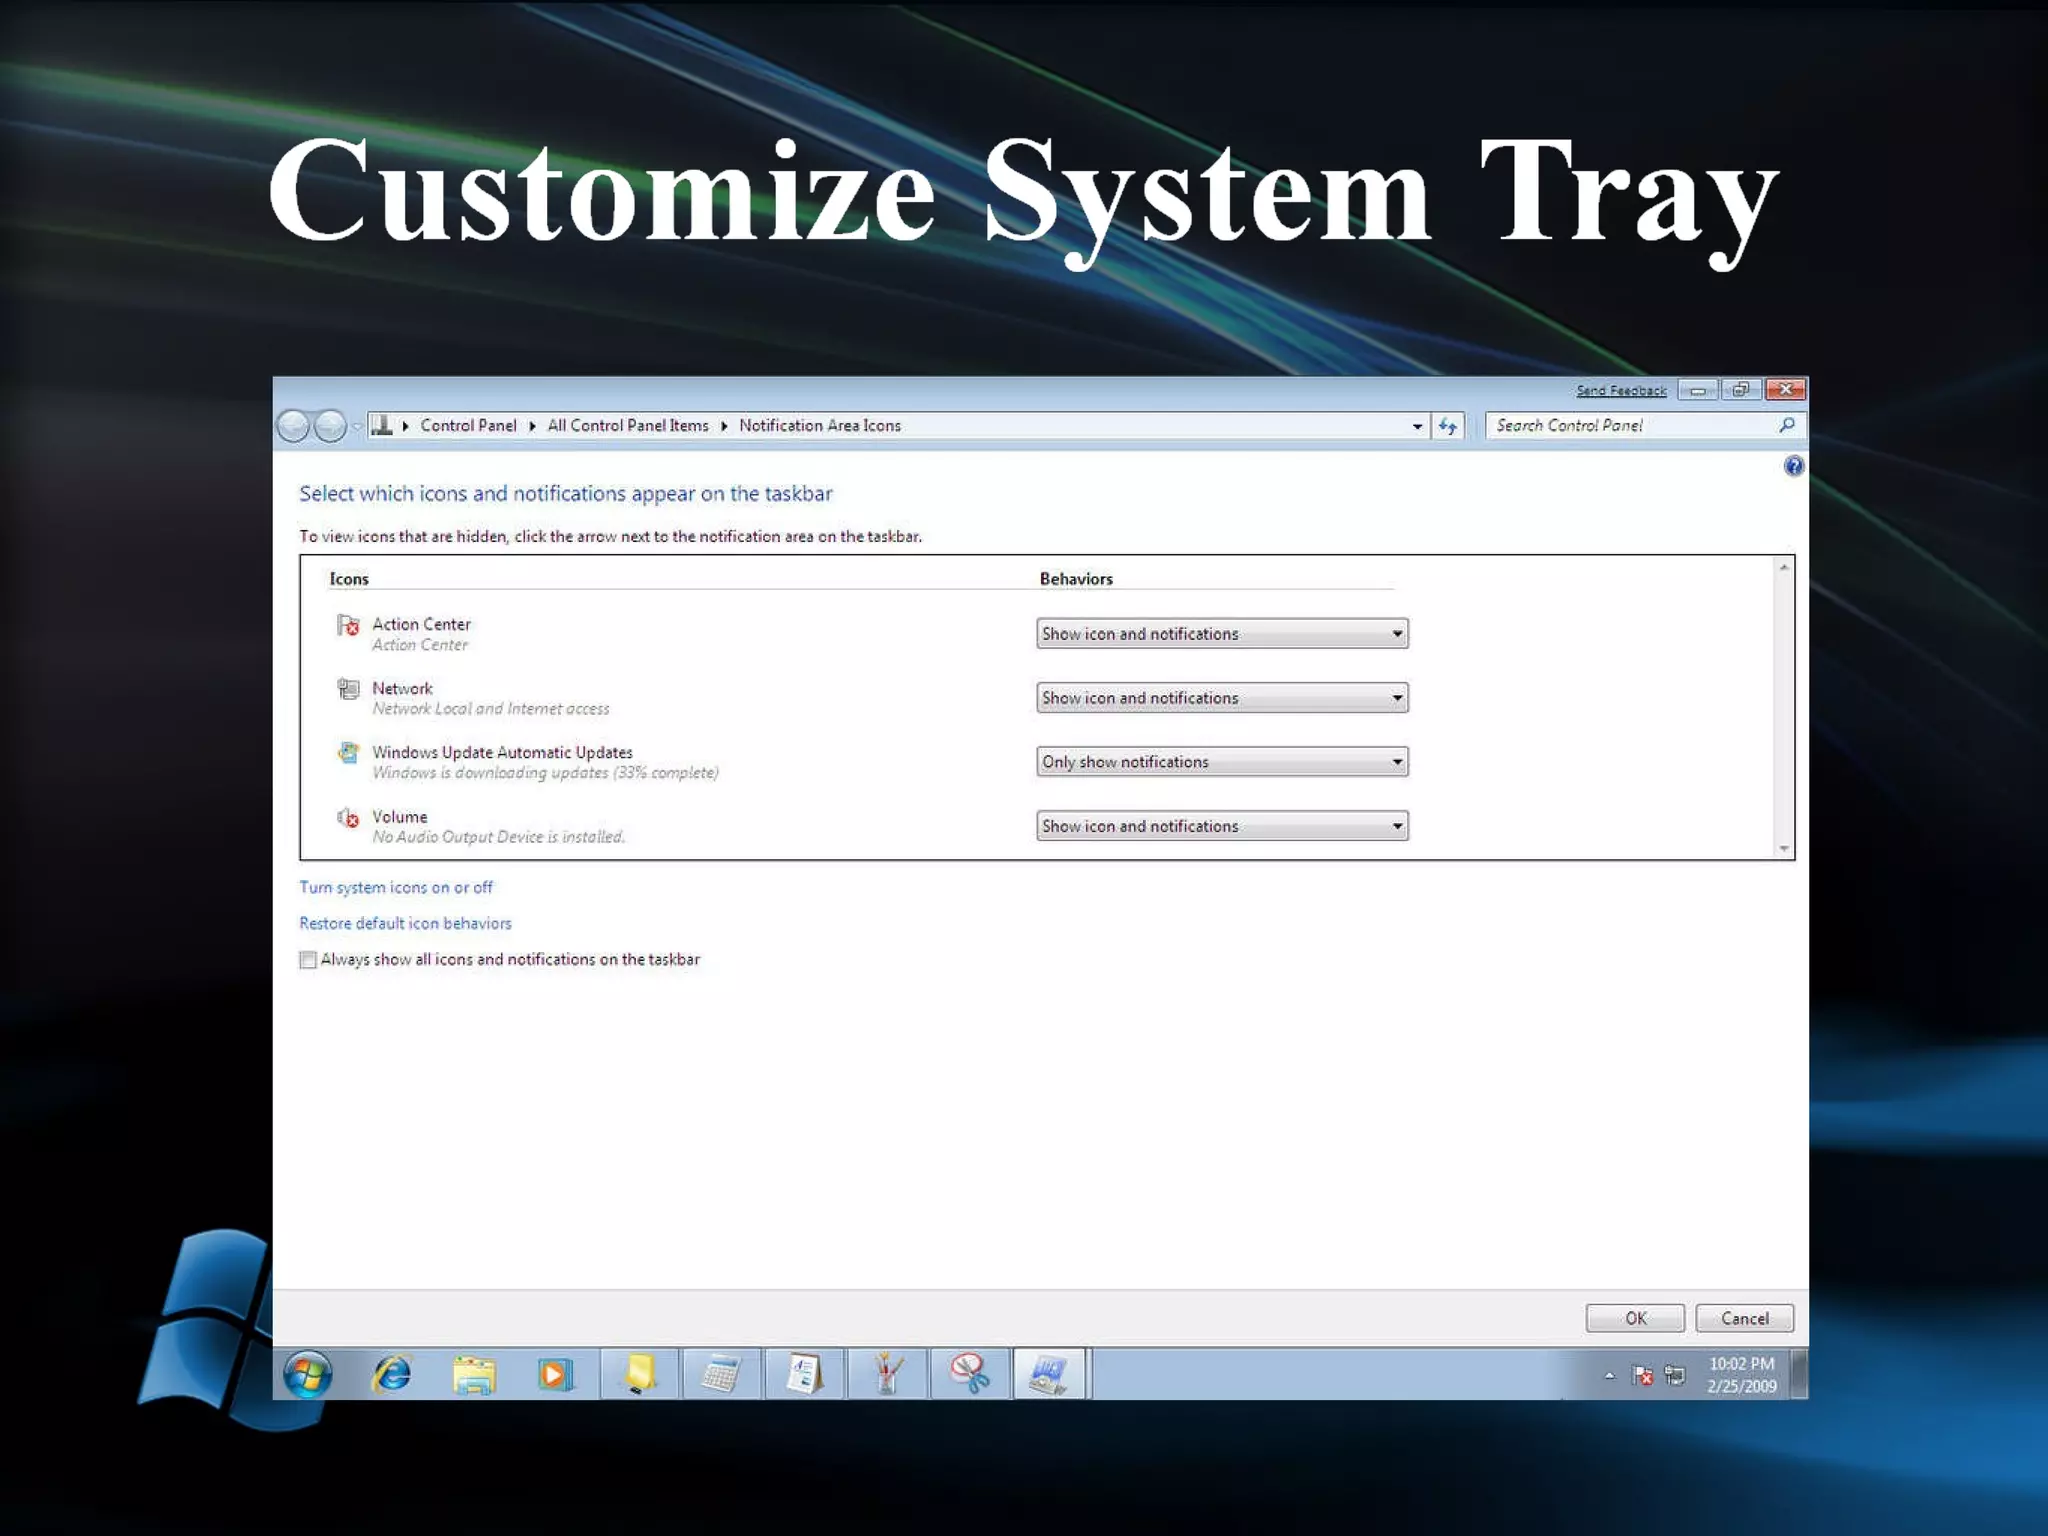Open Internet Explorer from taskbar
Viewport: 2048px width, 1536px height.
(391, 1374)
